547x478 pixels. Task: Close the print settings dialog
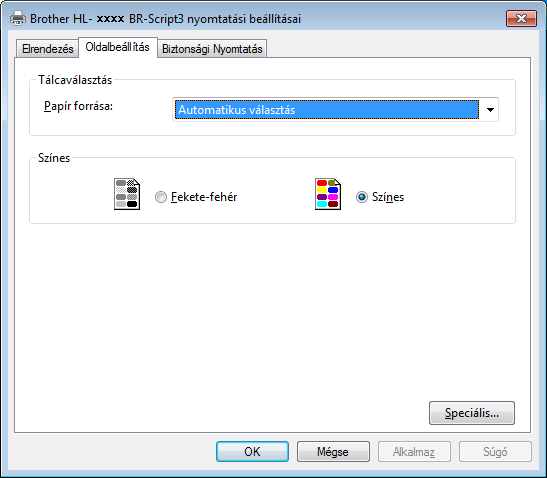521,18
